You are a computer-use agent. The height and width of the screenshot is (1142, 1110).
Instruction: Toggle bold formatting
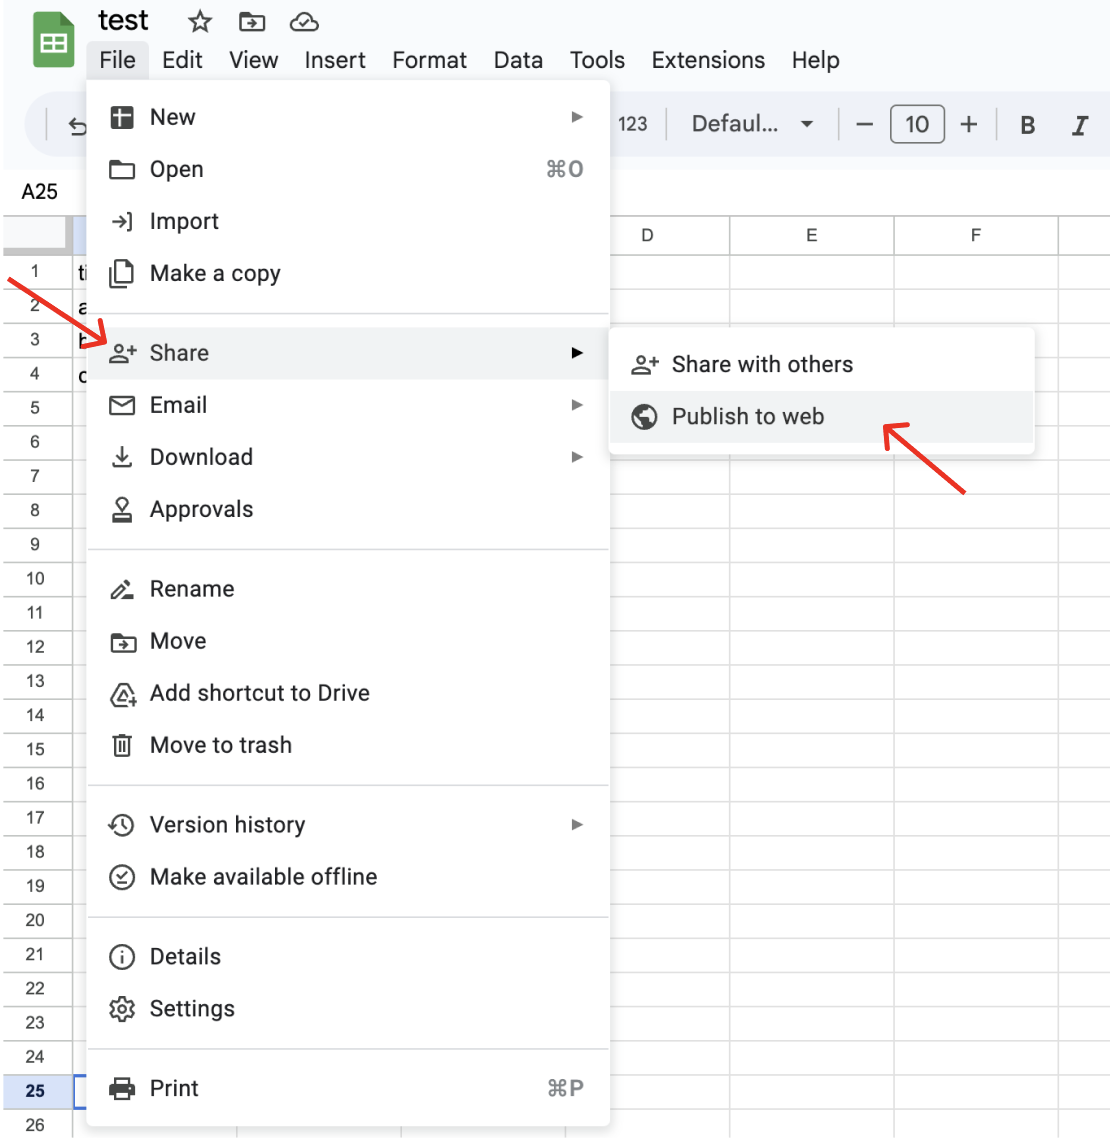[1027, 125]
